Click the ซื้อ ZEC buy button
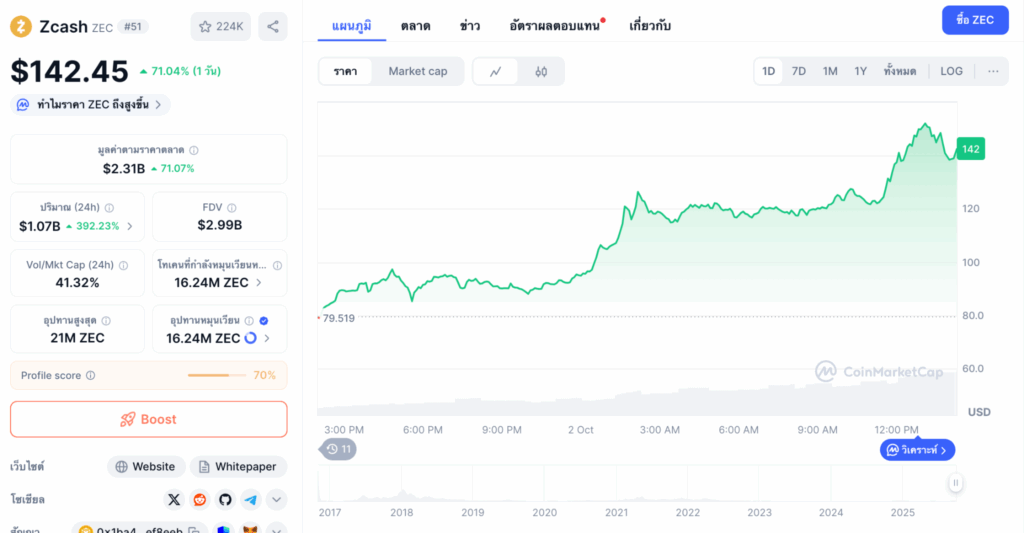The image size is (1024, 533). coord(974,20)
